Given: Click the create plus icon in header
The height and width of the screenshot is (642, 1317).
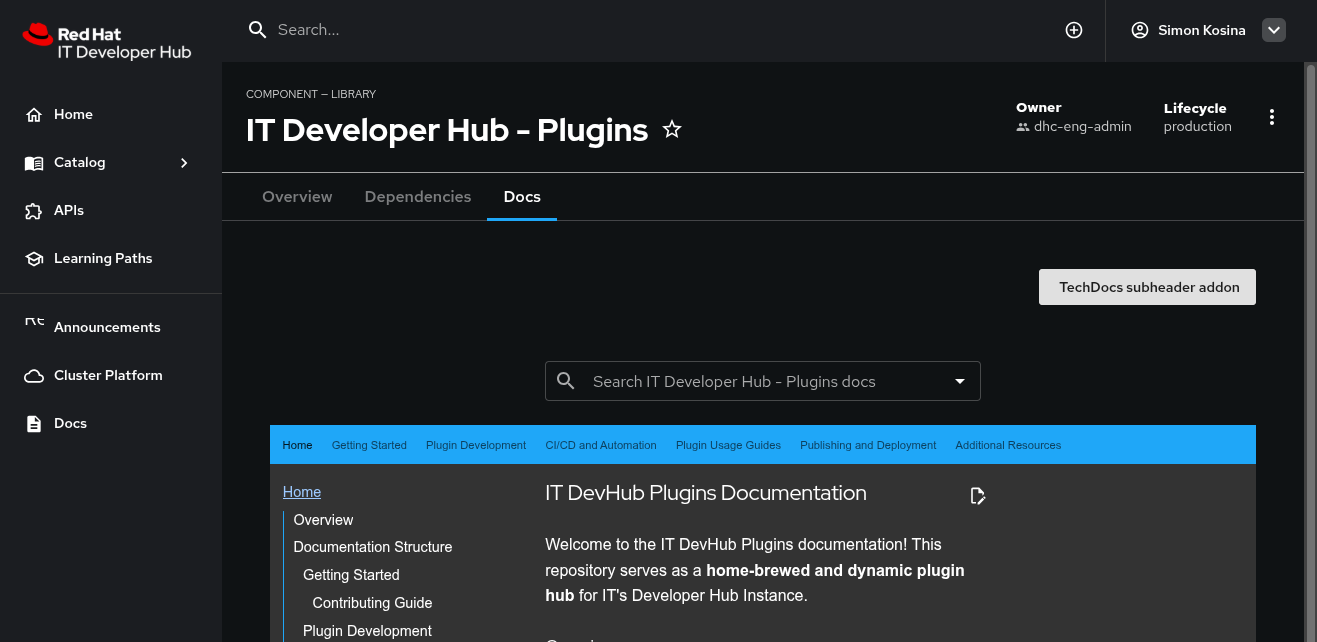Looking at the screenshot, I should coord(1074,30).
